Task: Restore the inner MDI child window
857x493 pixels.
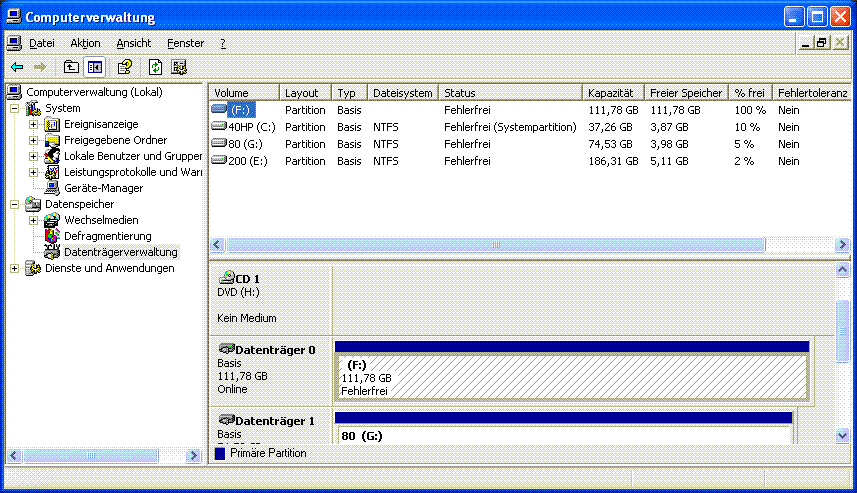Action: (821, 43)
